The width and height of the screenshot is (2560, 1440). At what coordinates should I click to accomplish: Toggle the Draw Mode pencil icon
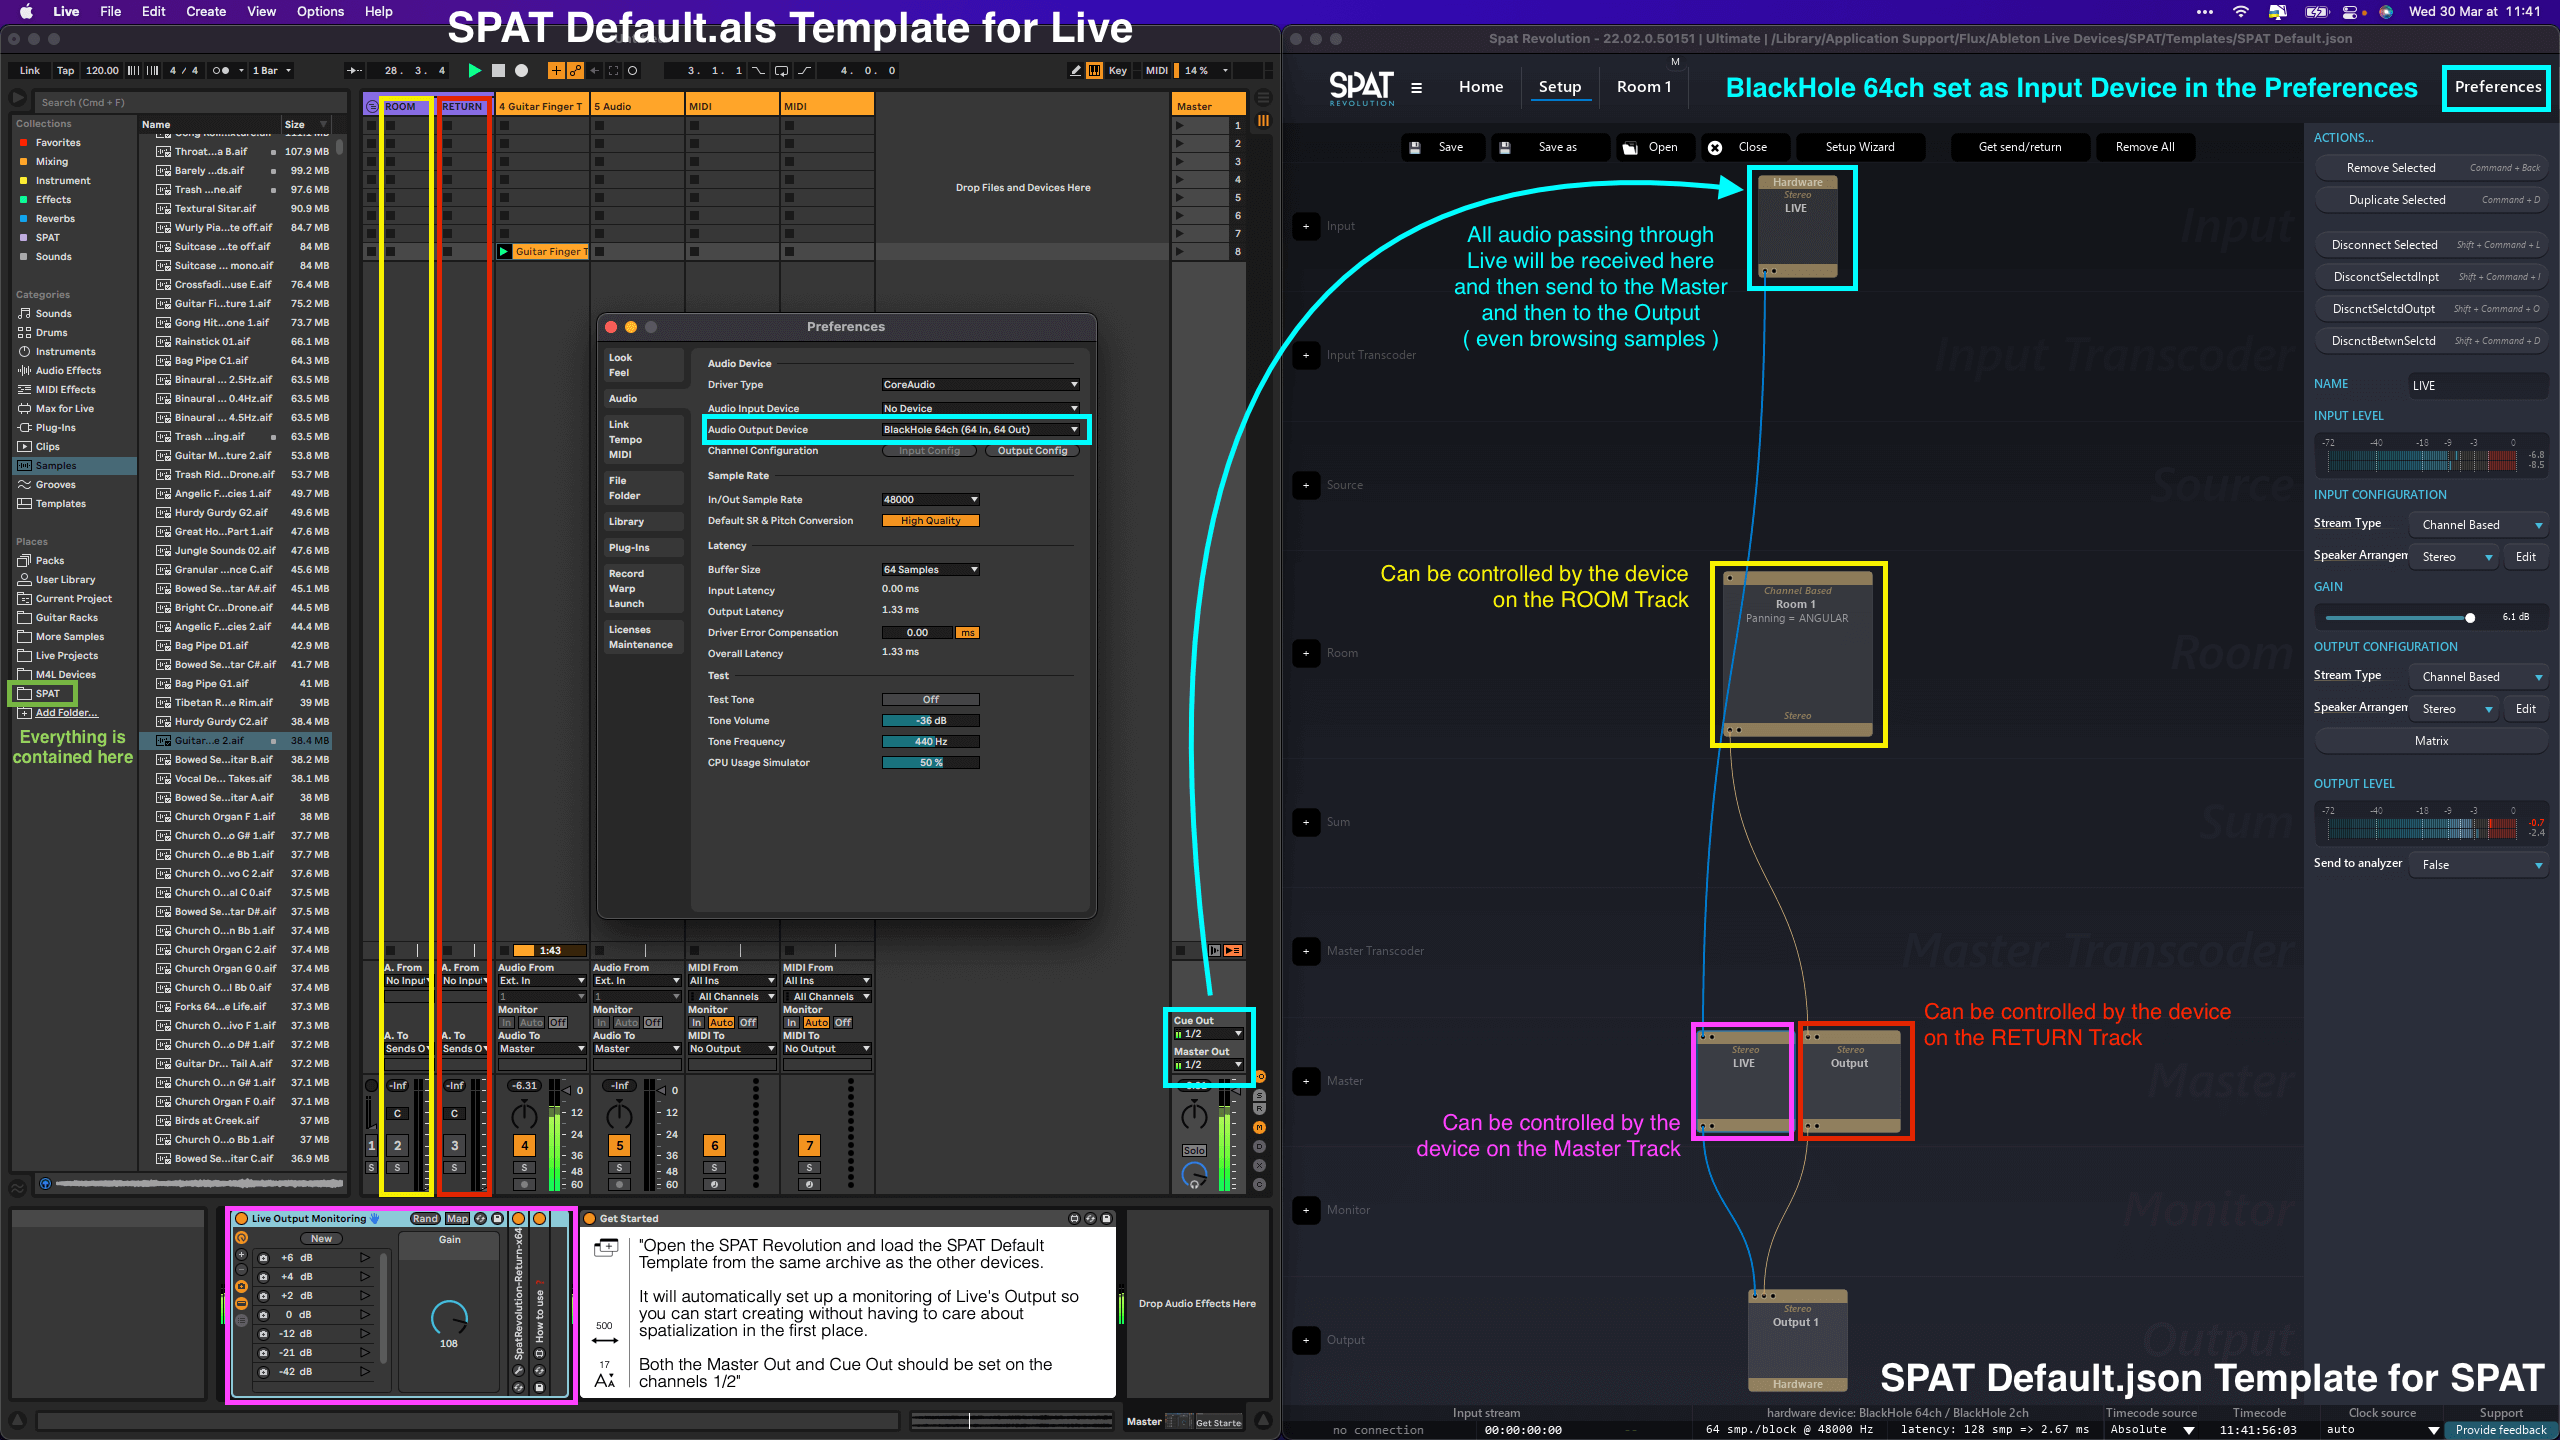(1075, 70)
